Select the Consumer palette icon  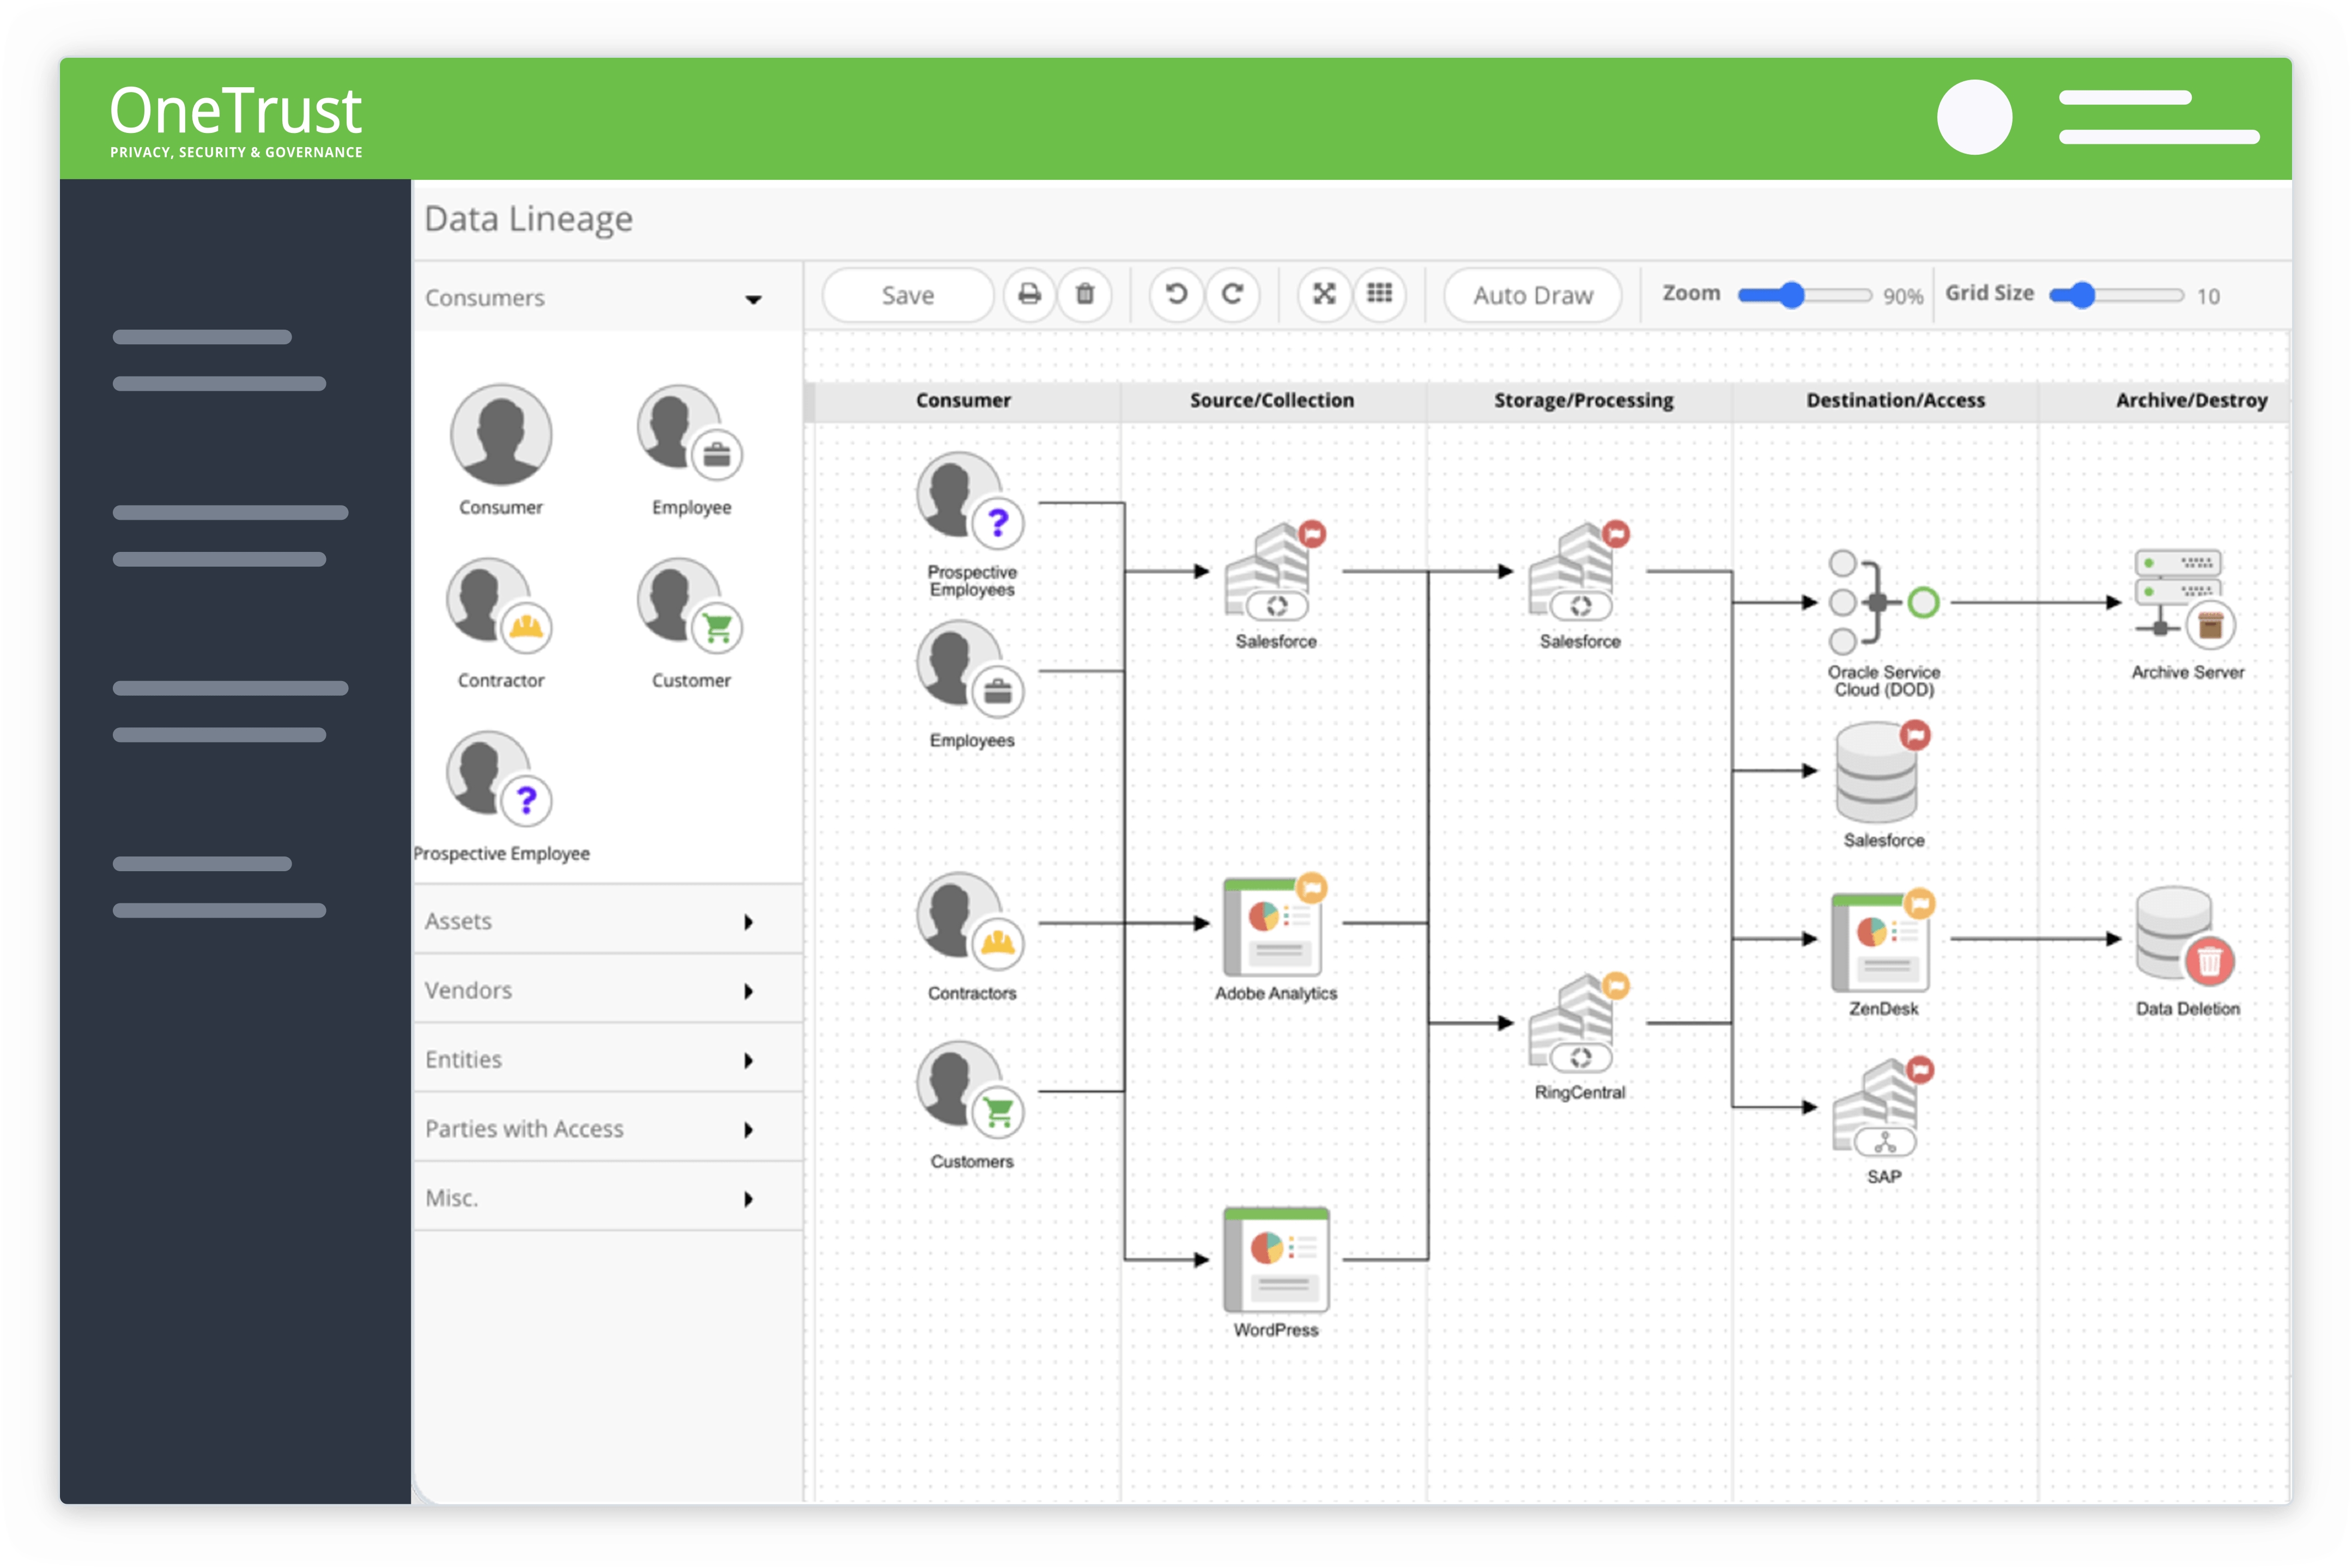[x=501, y=435]
